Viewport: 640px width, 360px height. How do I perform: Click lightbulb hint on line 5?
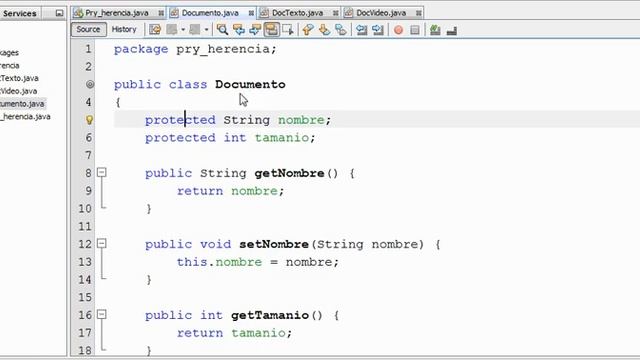click(x=89, y=120)
